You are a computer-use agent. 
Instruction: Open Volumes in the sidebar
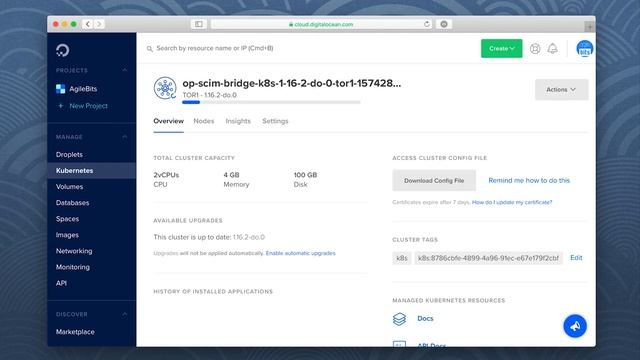[69, 187]
